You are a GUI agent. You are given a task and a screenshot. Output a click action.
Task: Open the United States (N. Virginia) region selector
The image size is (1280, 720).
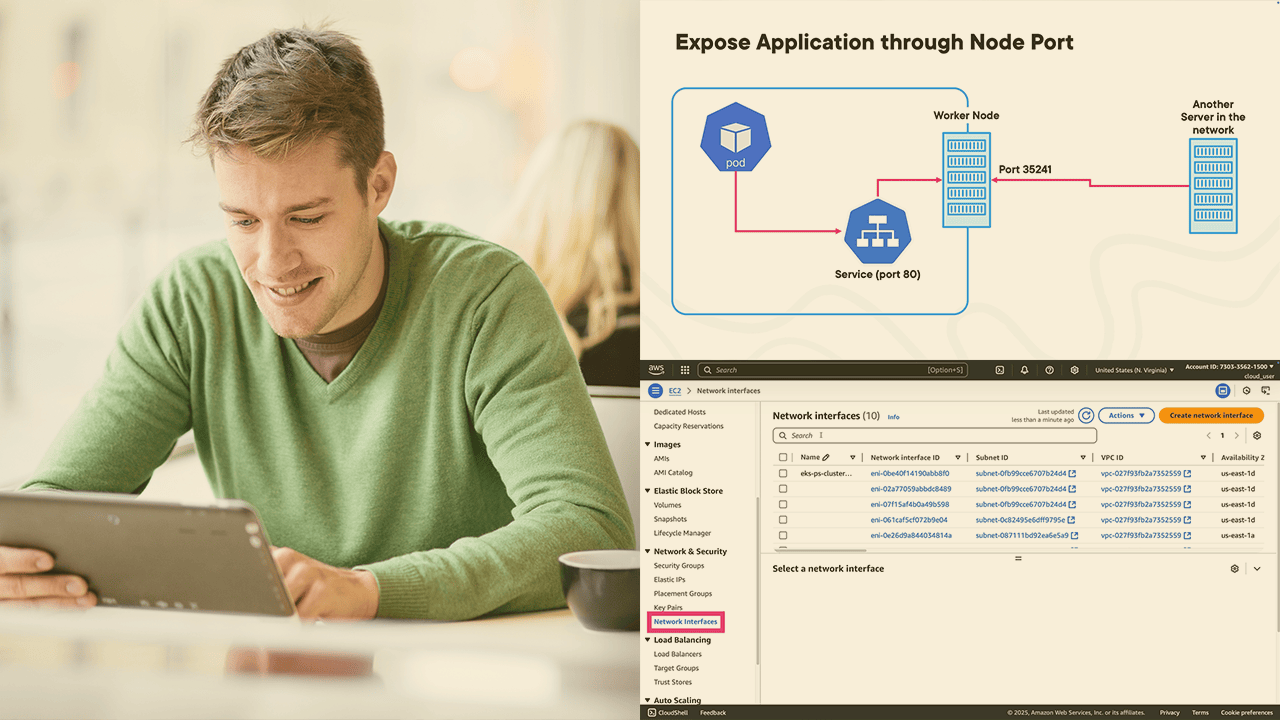point(1134,370)
